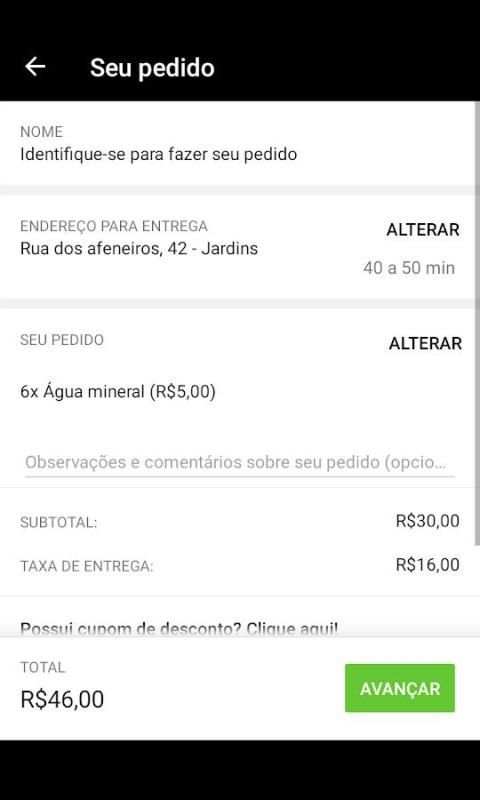Click ALTERAR next to delivery address
The width and height of the screenshot is (480, 800).
pos(423,230)
